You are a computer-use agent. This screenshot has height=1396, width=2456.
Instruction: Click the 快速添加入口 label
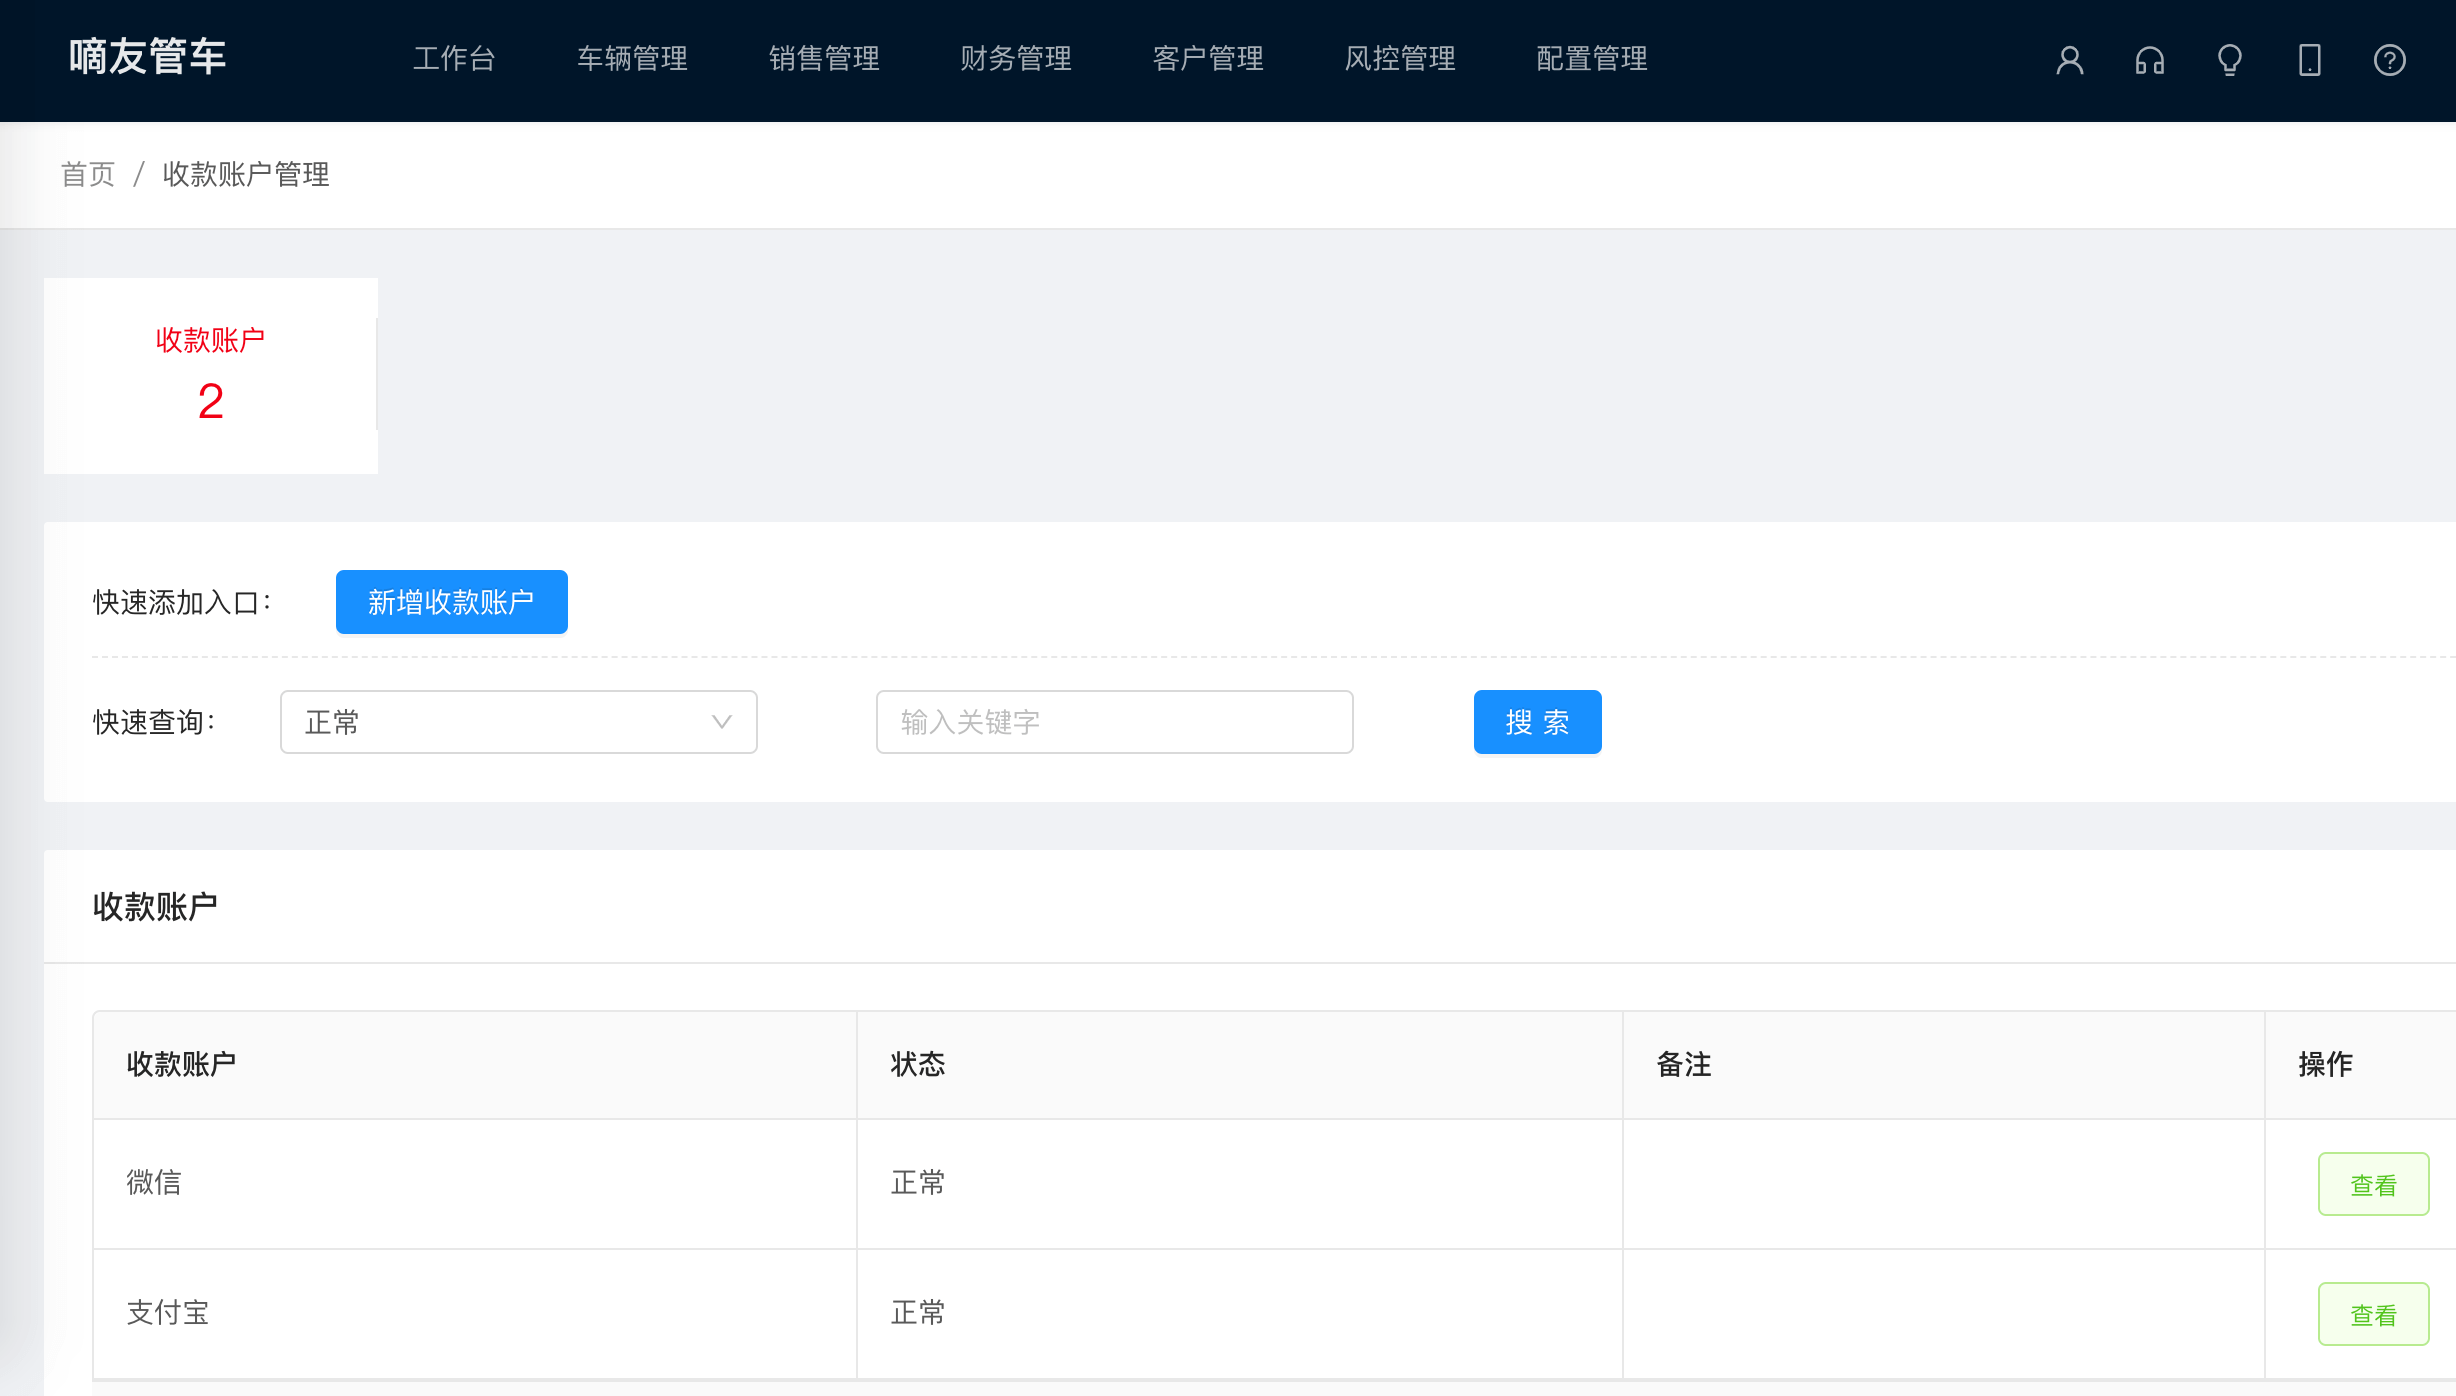click(x=182, y=602)
